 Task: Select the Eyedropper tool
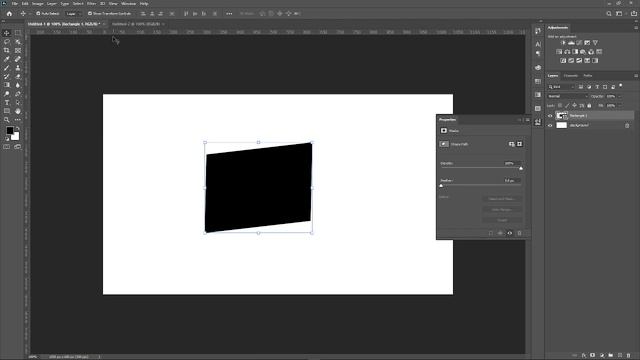coord(7,59)
